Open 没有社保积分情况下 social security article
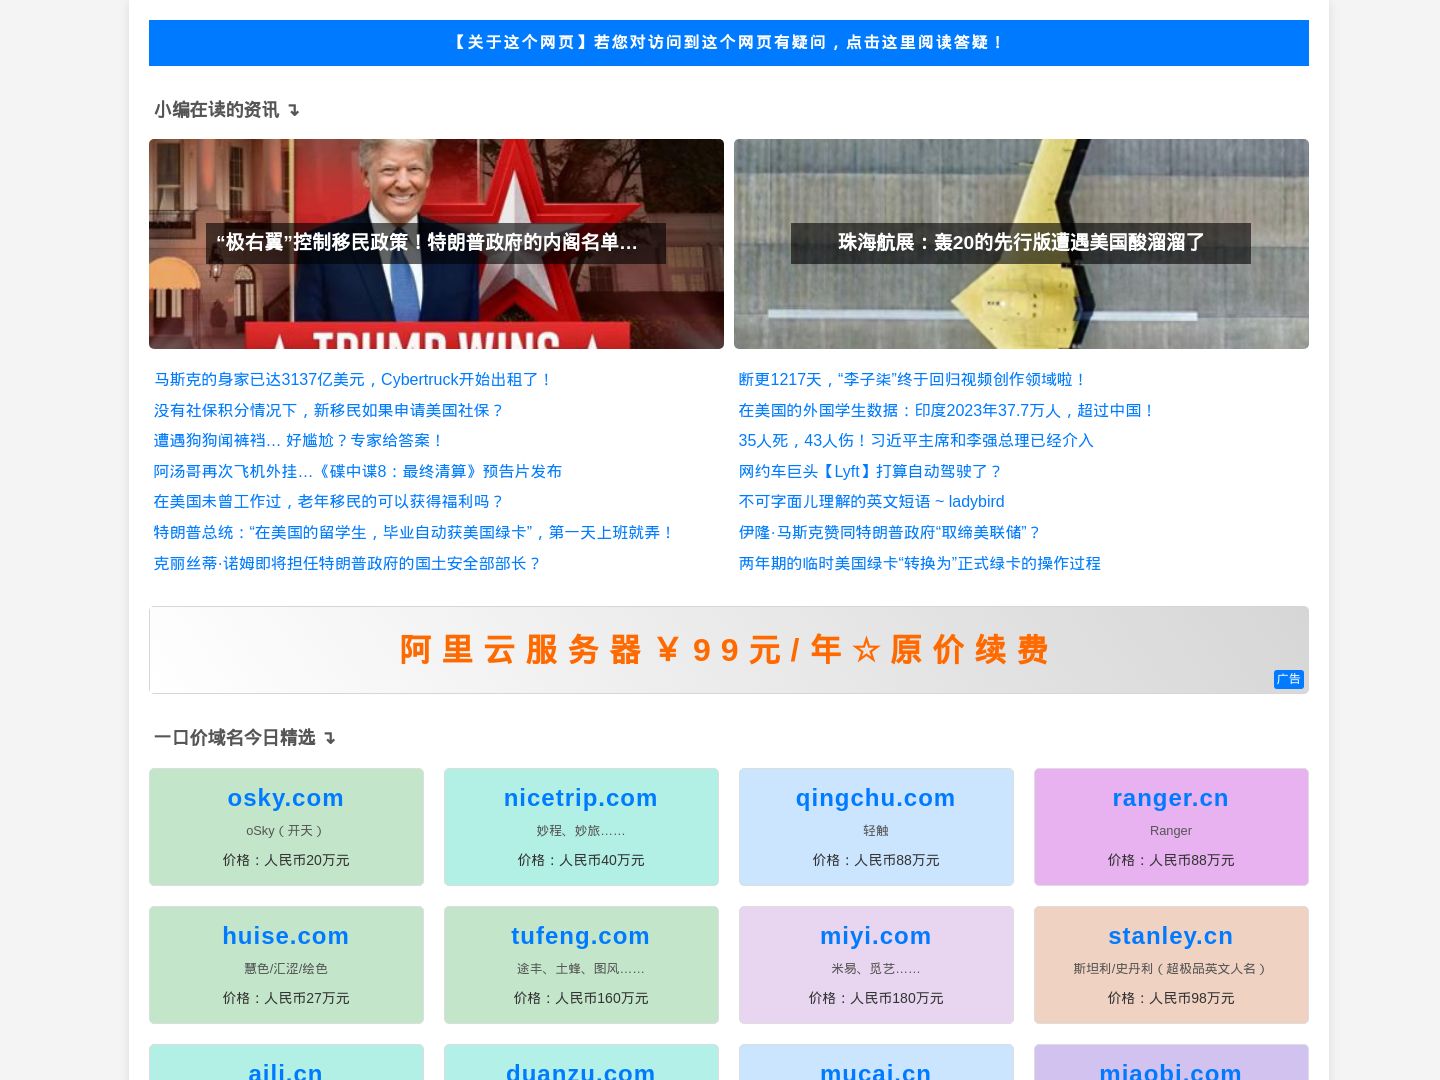This screenshot has height=1080, width=1440. [x=329, y=411]
